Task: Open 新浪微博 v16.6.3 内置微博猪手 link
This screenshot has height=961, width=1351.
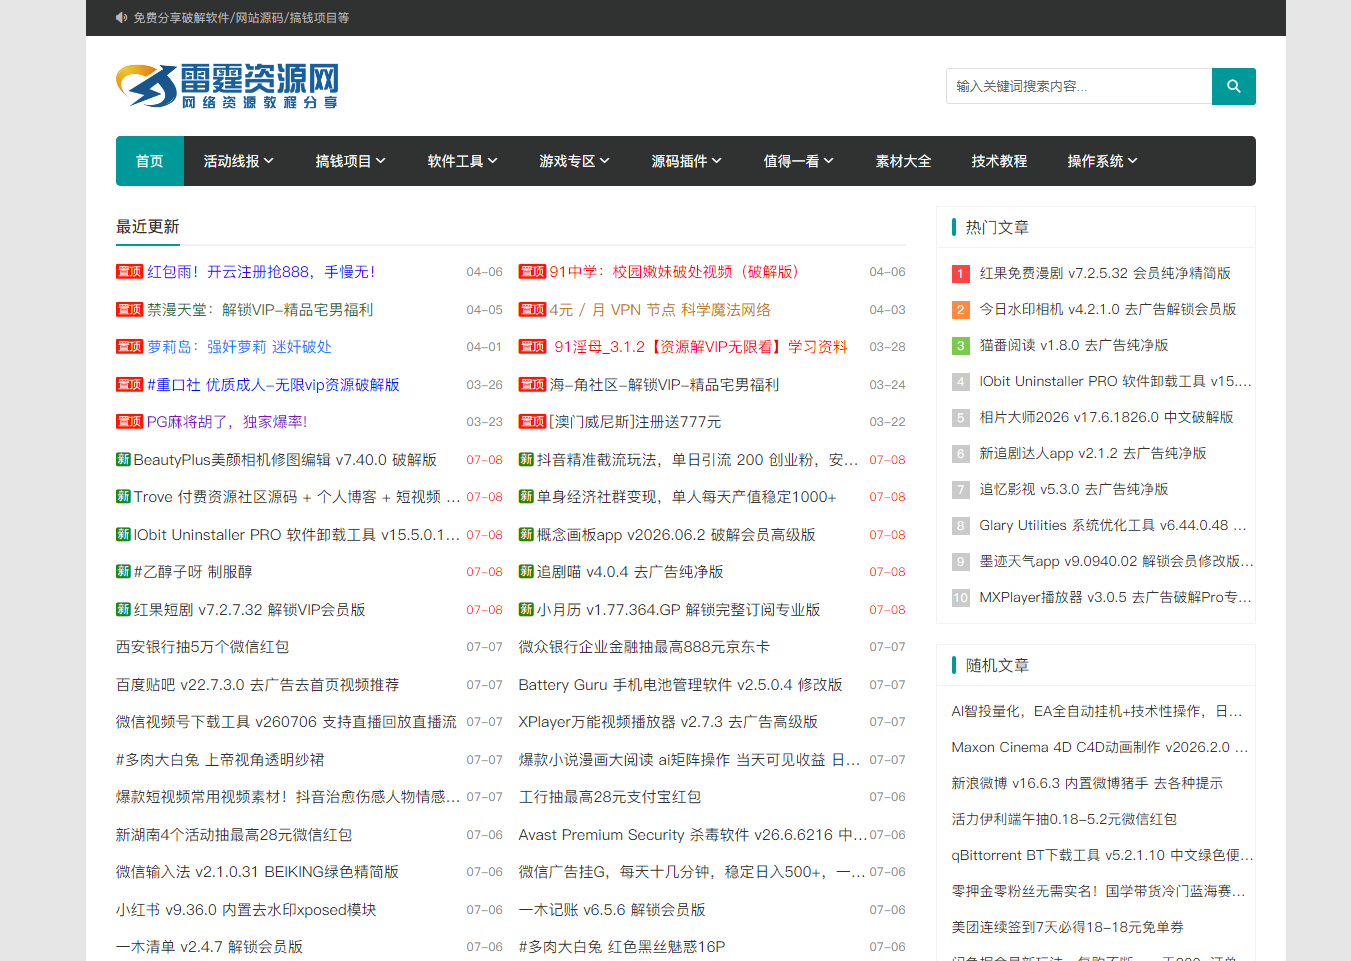Action: point(1087,784)
